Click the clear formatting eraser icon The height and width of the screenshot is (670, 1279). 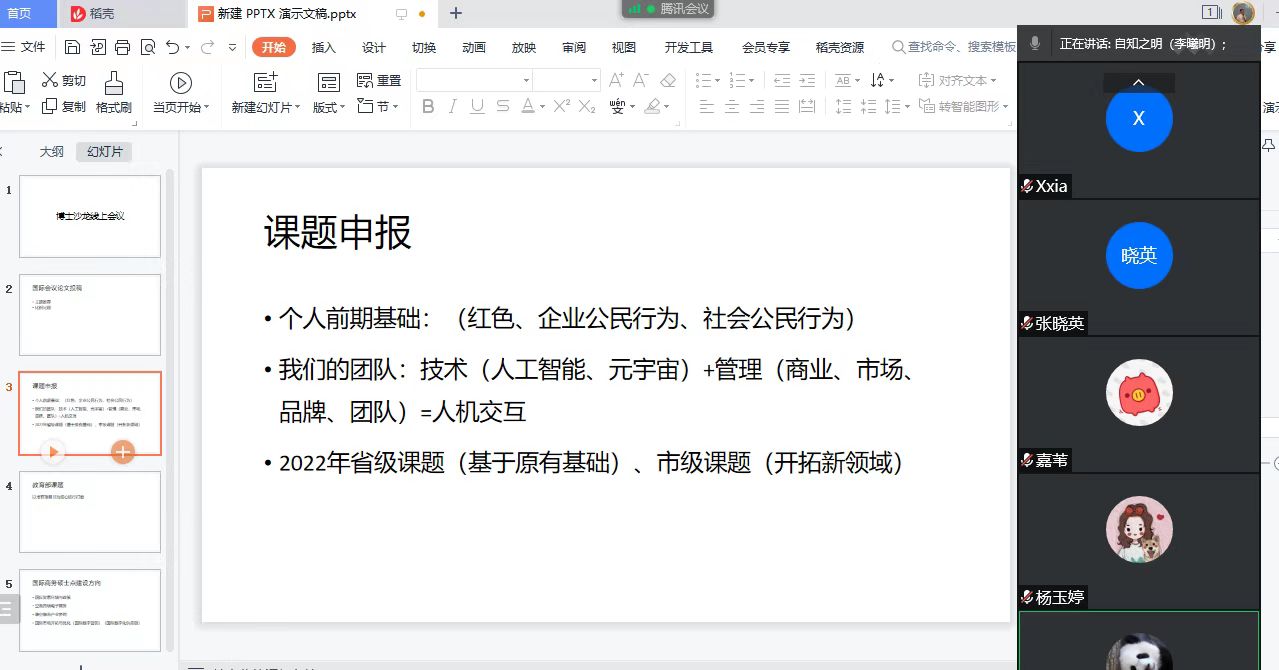(x=668, y=80)
